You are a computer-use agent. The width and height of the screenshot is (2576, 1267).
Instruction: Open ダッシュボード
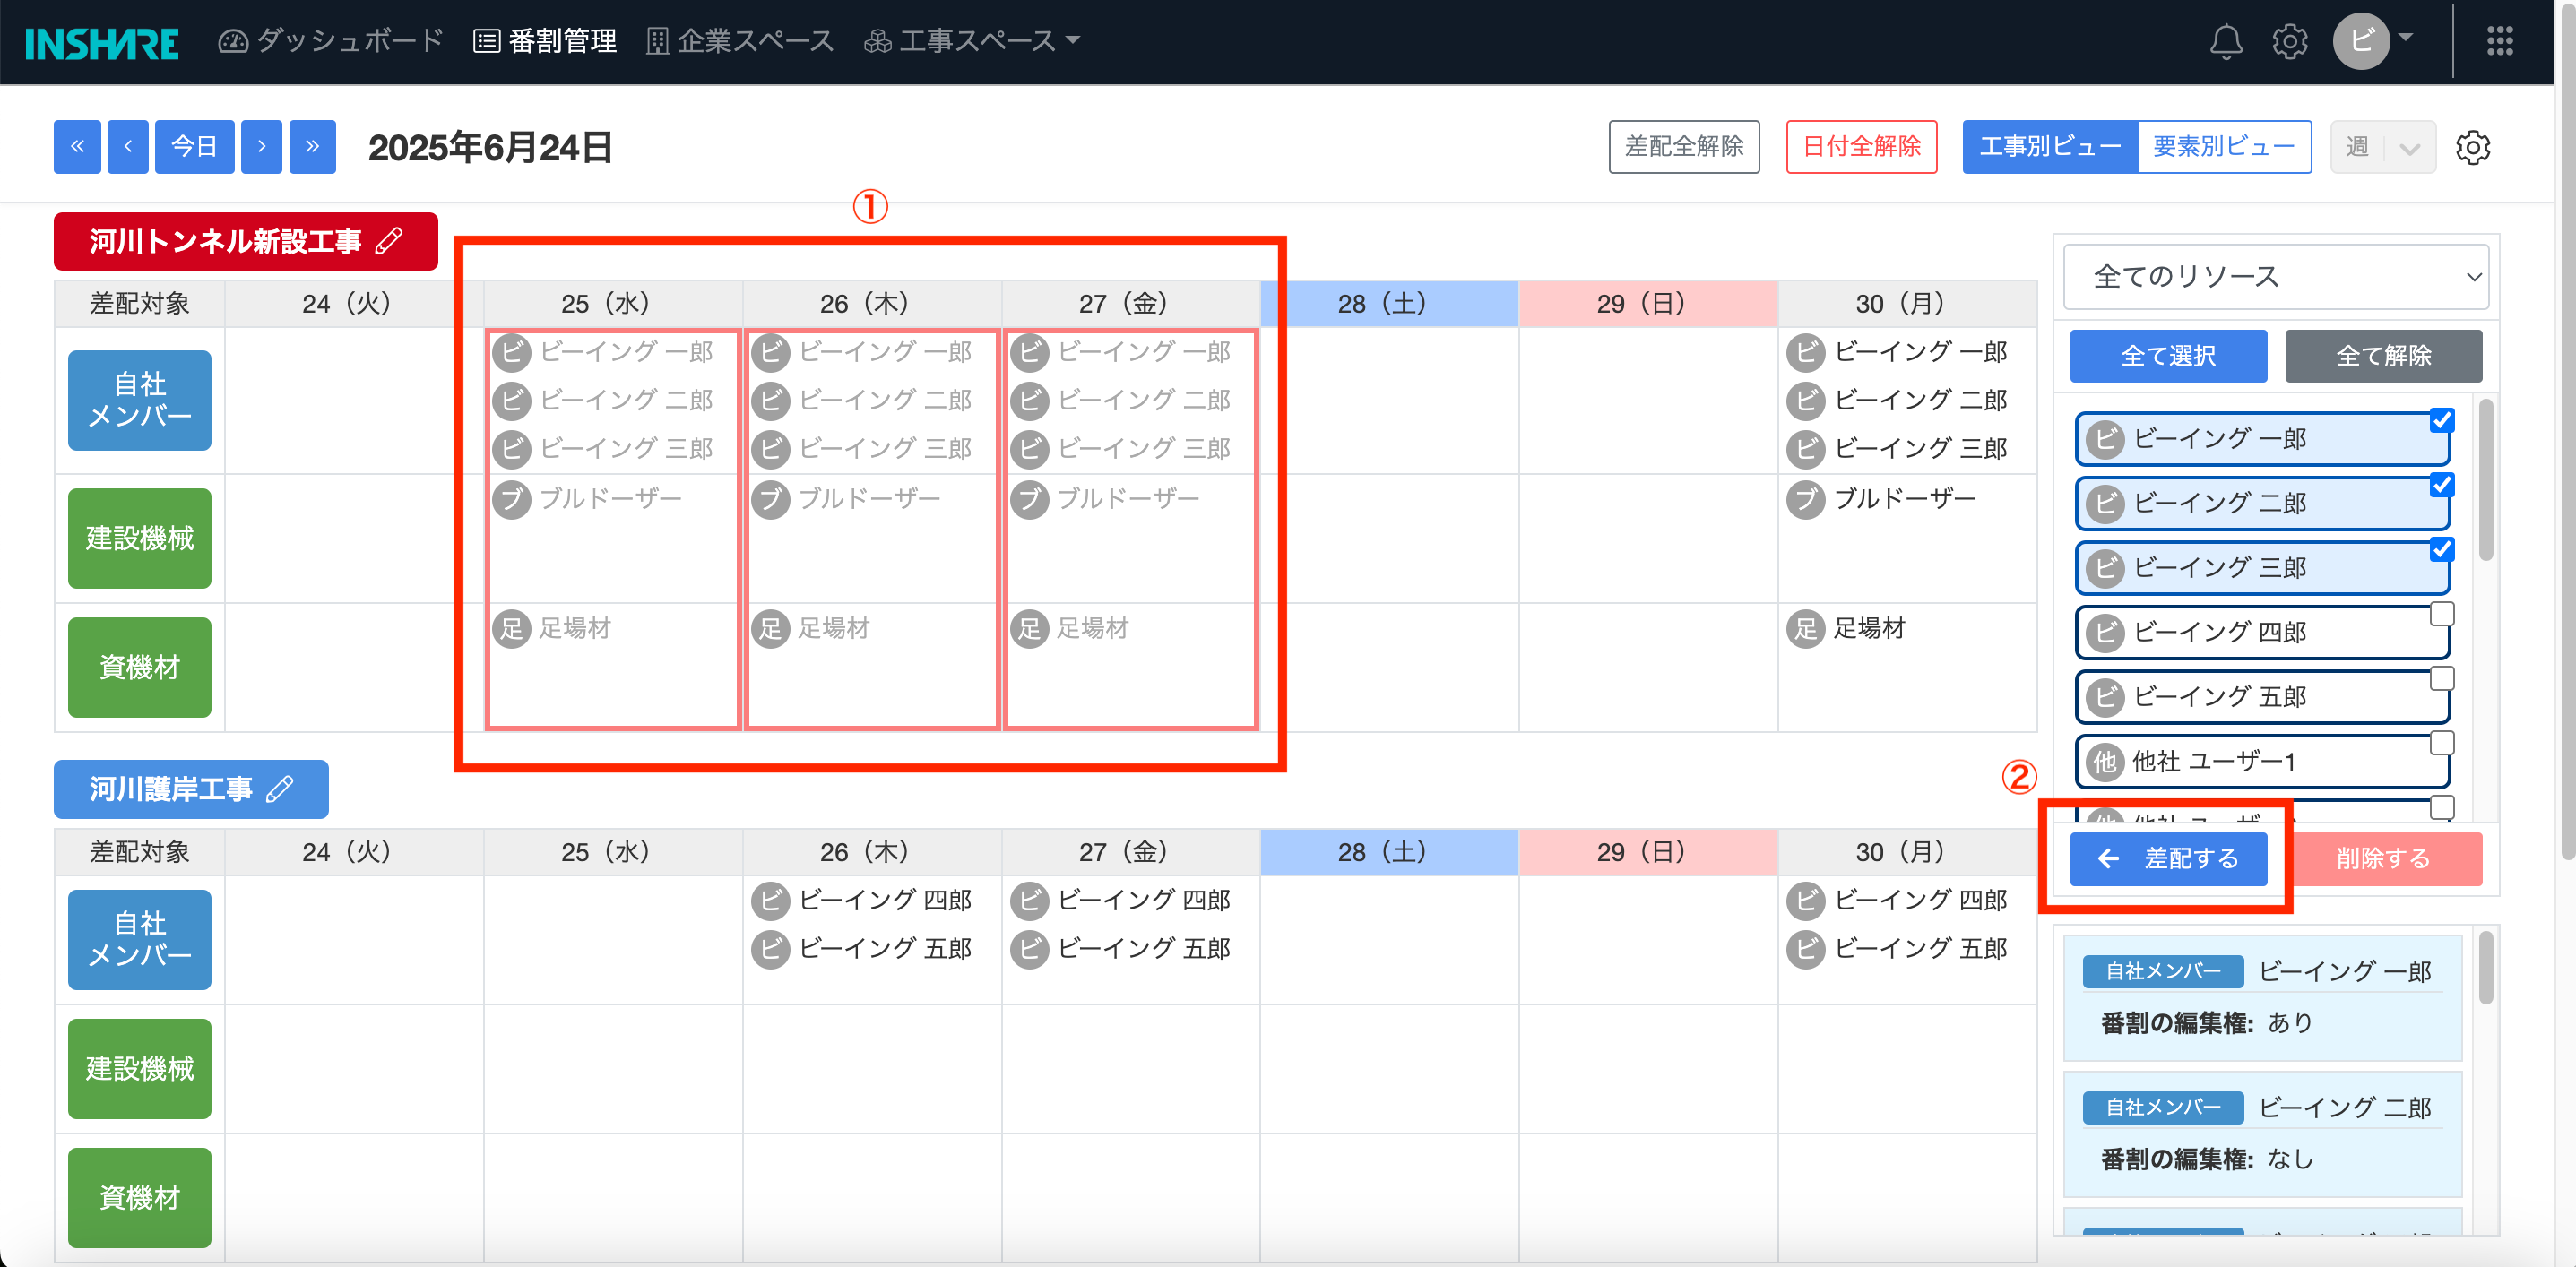tap(331, 41)
